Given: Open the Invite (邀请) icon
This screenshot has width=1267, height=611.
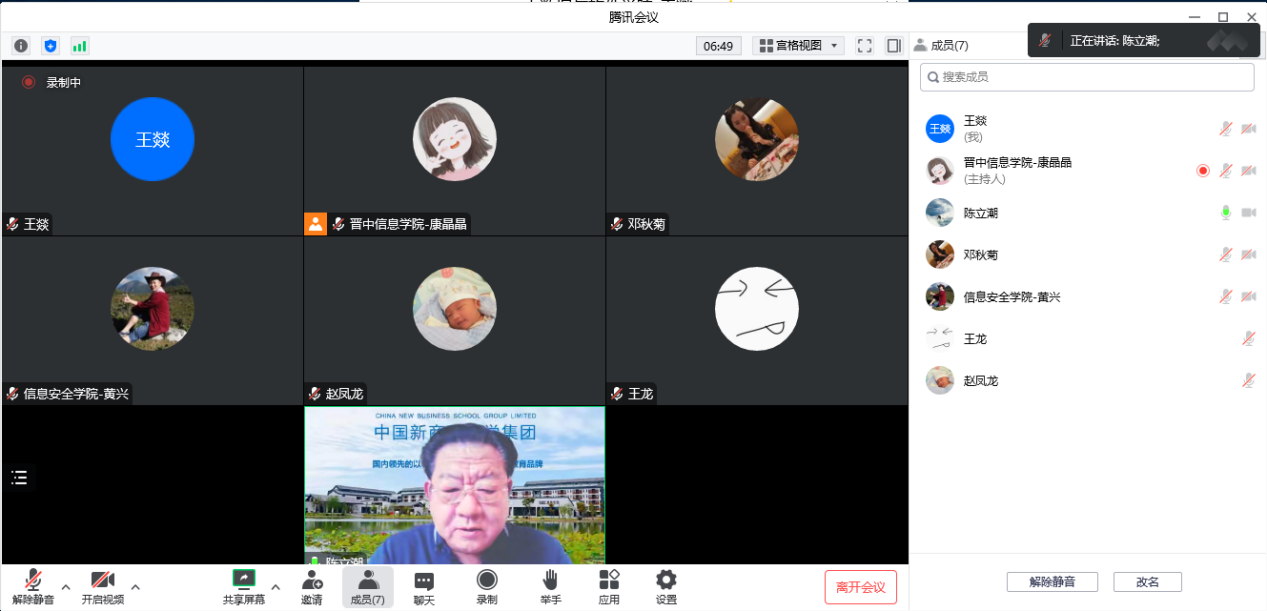Looking at the screenshot, I should pos(312,587).
